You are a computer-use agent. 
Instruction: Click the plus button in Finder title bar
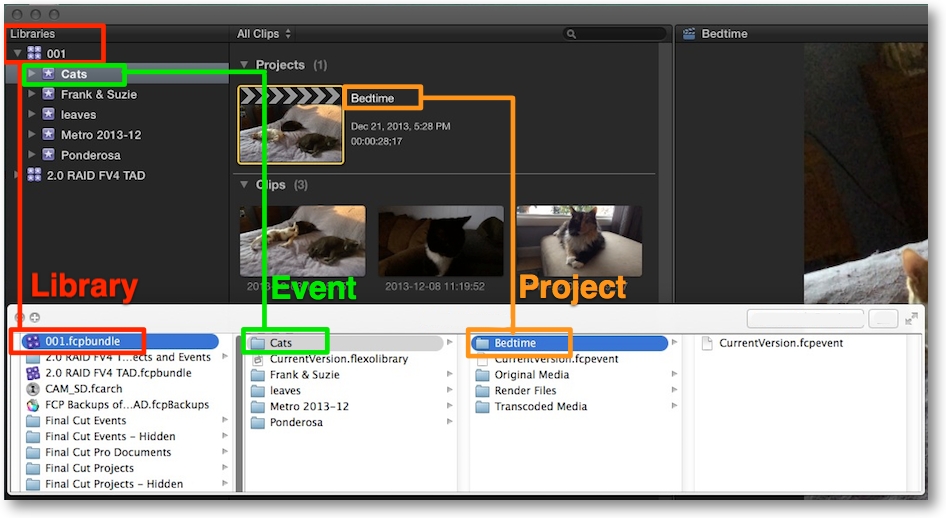point(35,317)
